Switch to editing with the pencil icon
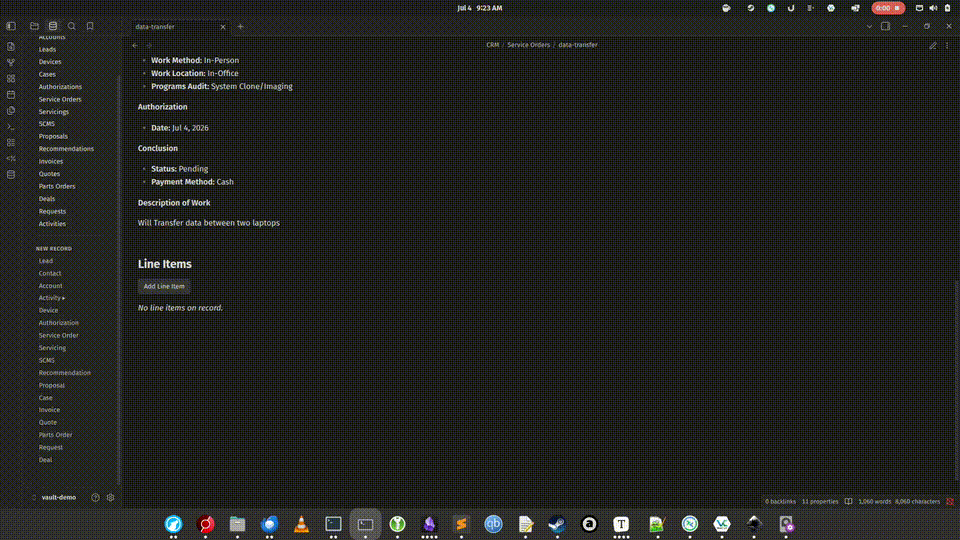Image resolution: width=960 pixels, height=540 pixels. (x=932, y=45)
